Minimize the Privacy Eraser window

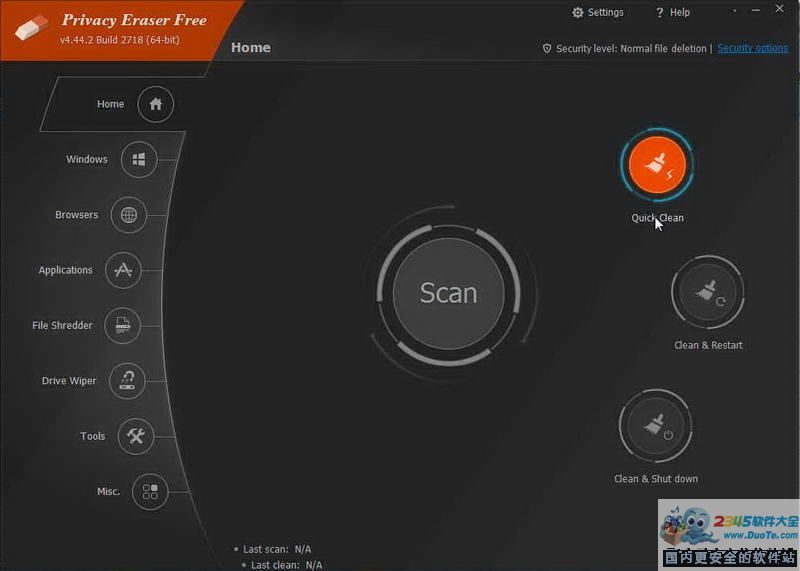click(x=756, y=10)
